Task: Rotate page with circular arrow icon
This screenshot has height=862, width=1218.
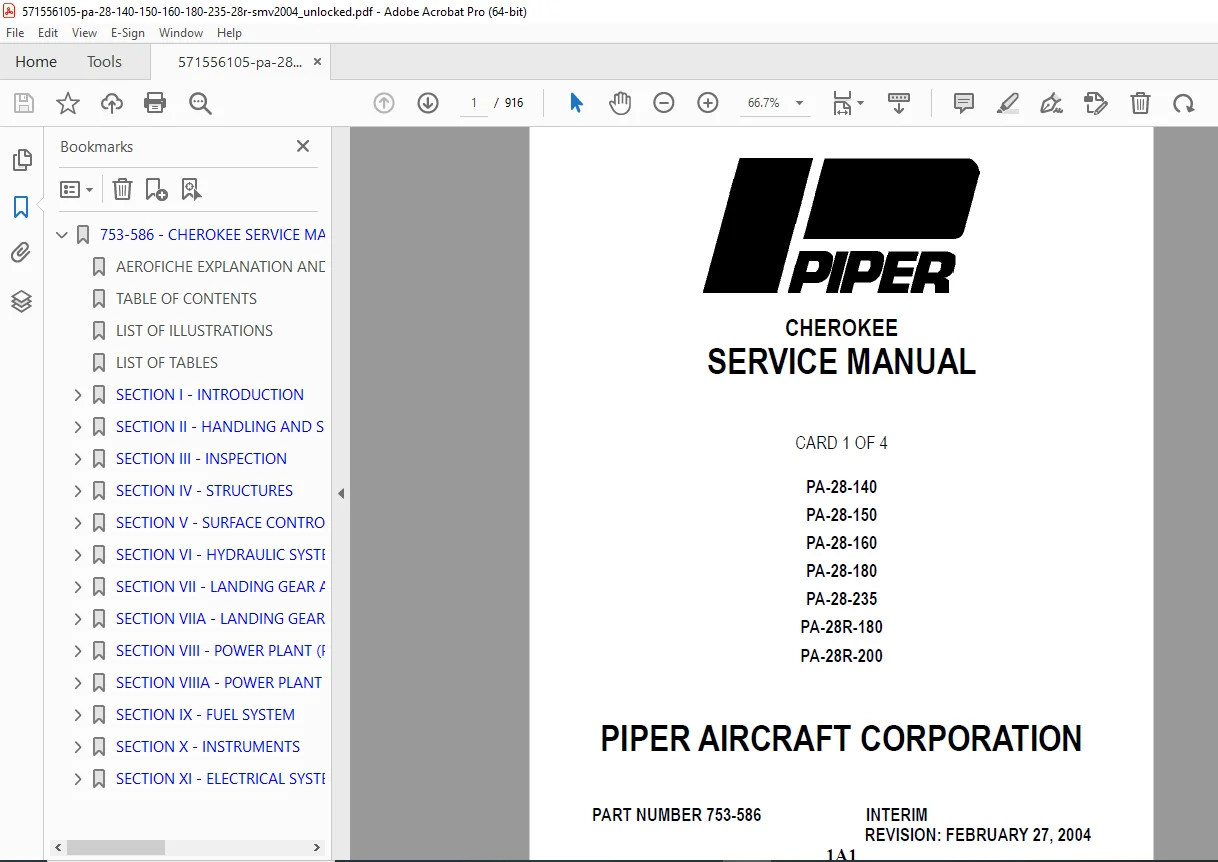Action: (x=1184, y=103)
